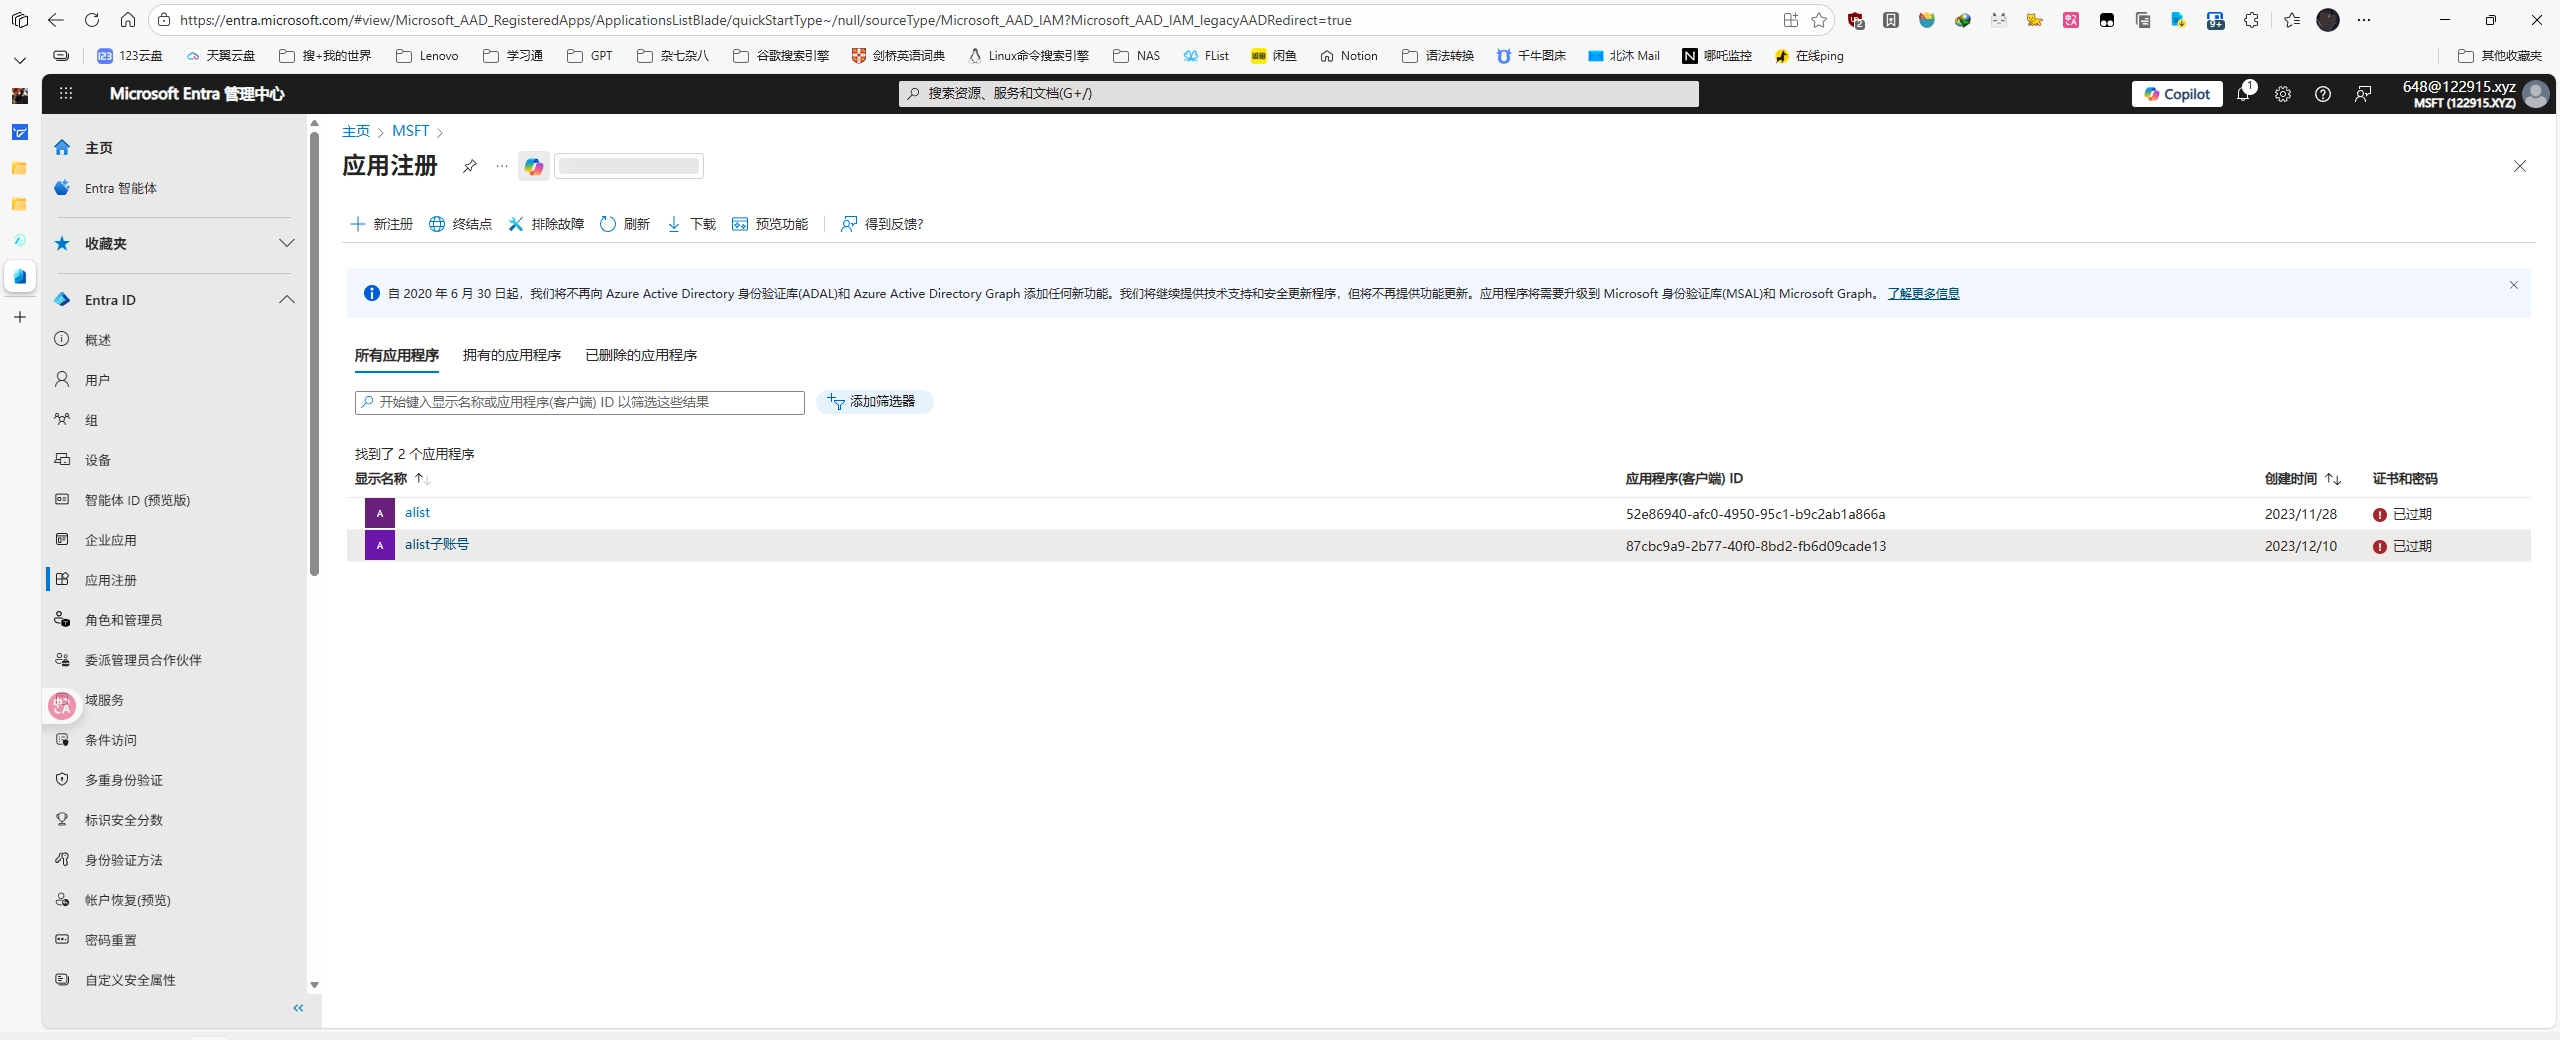Dismiss the ADAL info banner
This screenshot has width=2560, height=1040.
[x=2514, y=285]
